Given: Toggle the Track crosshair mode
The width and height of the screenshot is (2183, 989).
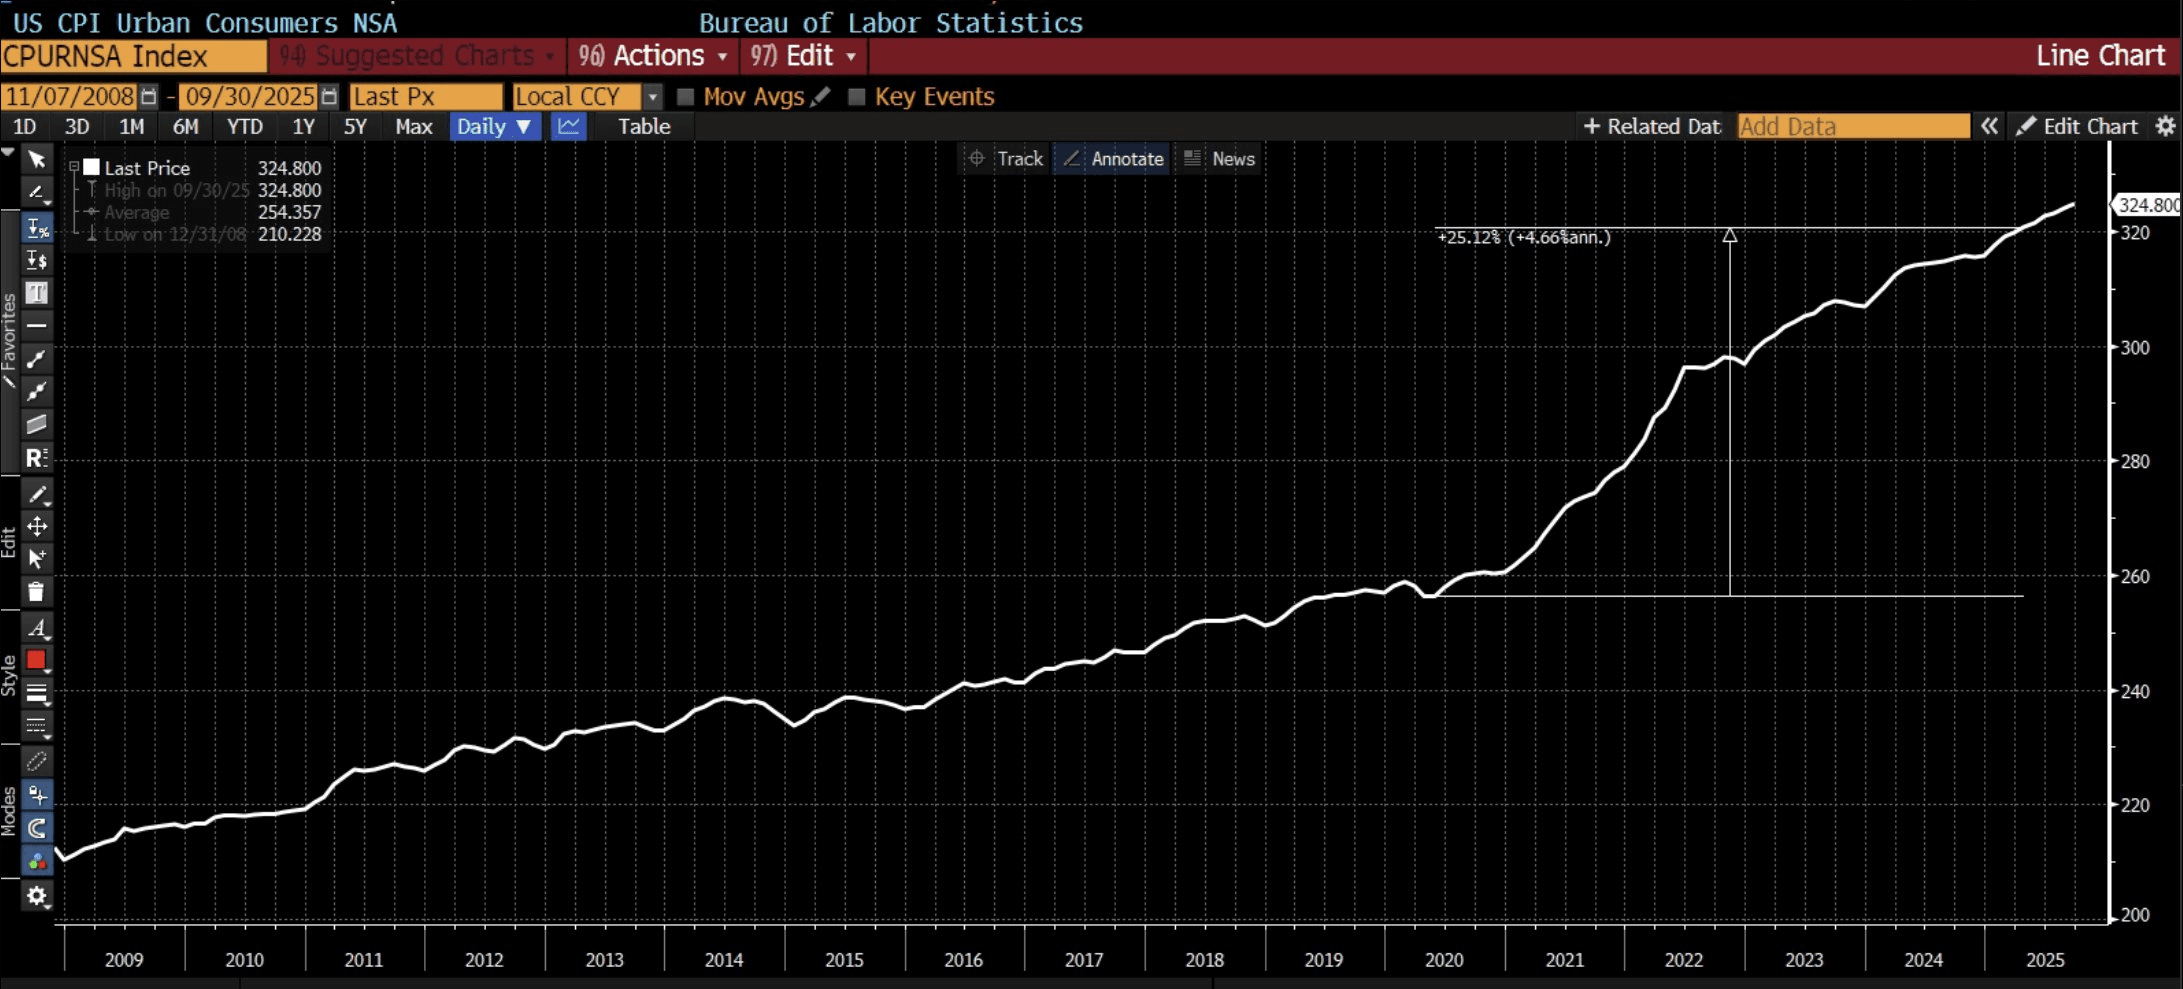Looking at the screenshot, I should [1006, 159].
